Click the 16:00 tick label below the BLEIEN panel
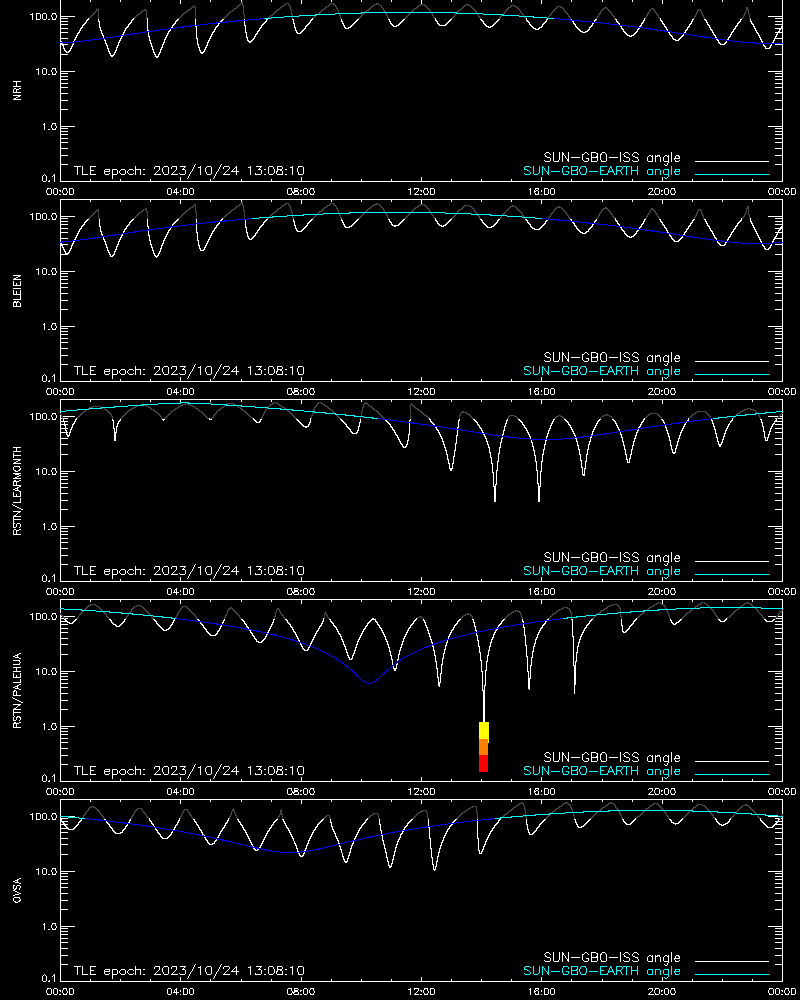 pyautogui.click(x=541, y=392)
